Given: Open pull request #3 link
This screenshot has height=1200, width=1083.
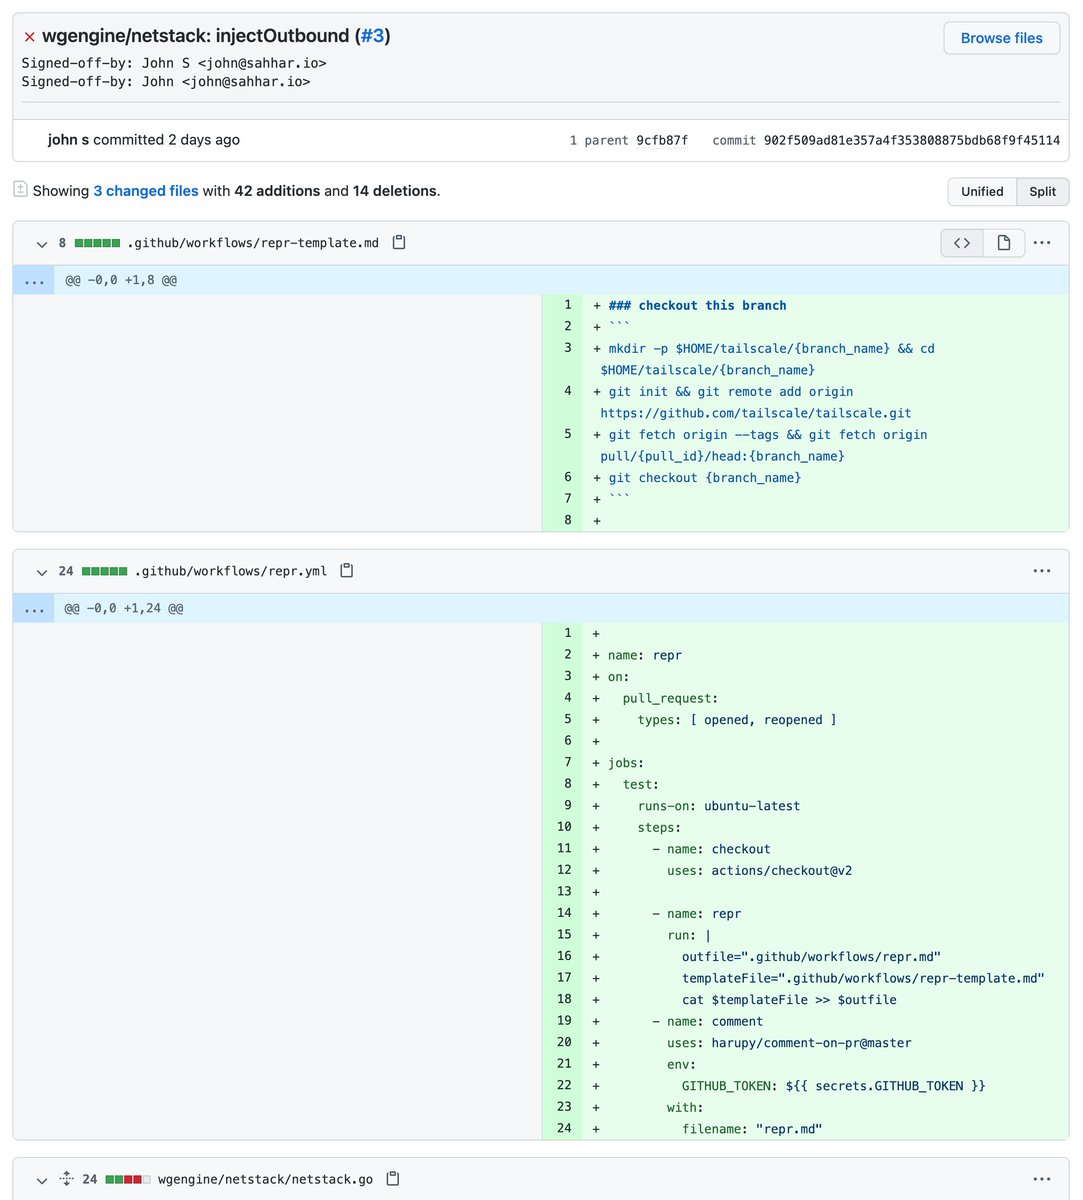Looking at the screenshot, I should pos(372,36).
